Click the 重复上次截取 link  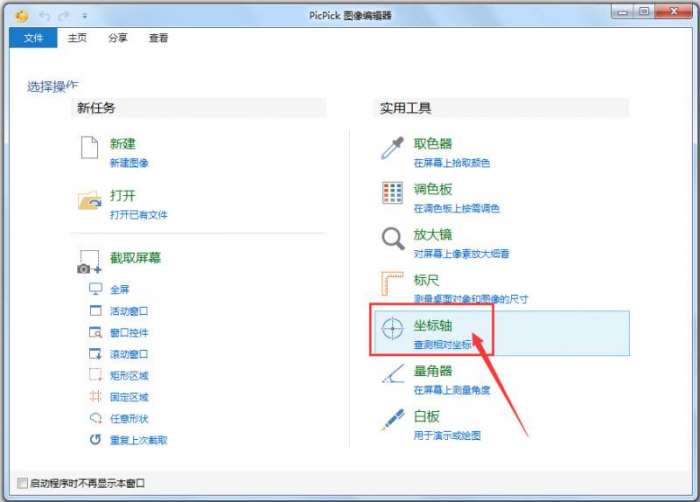[x=139, y=440]
